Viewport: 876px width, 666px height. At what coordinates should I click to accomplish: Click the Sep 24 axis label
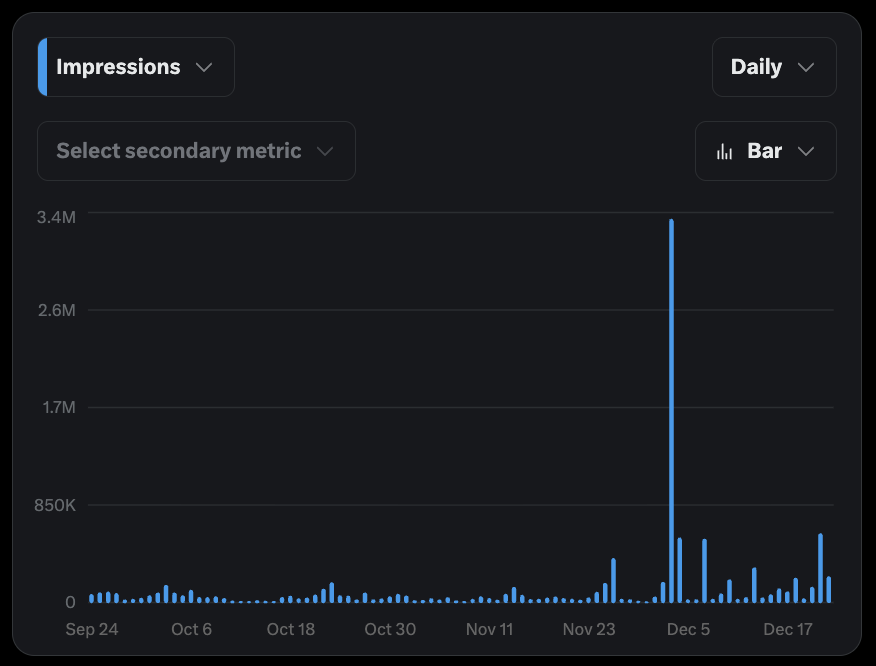coord(91,629)
